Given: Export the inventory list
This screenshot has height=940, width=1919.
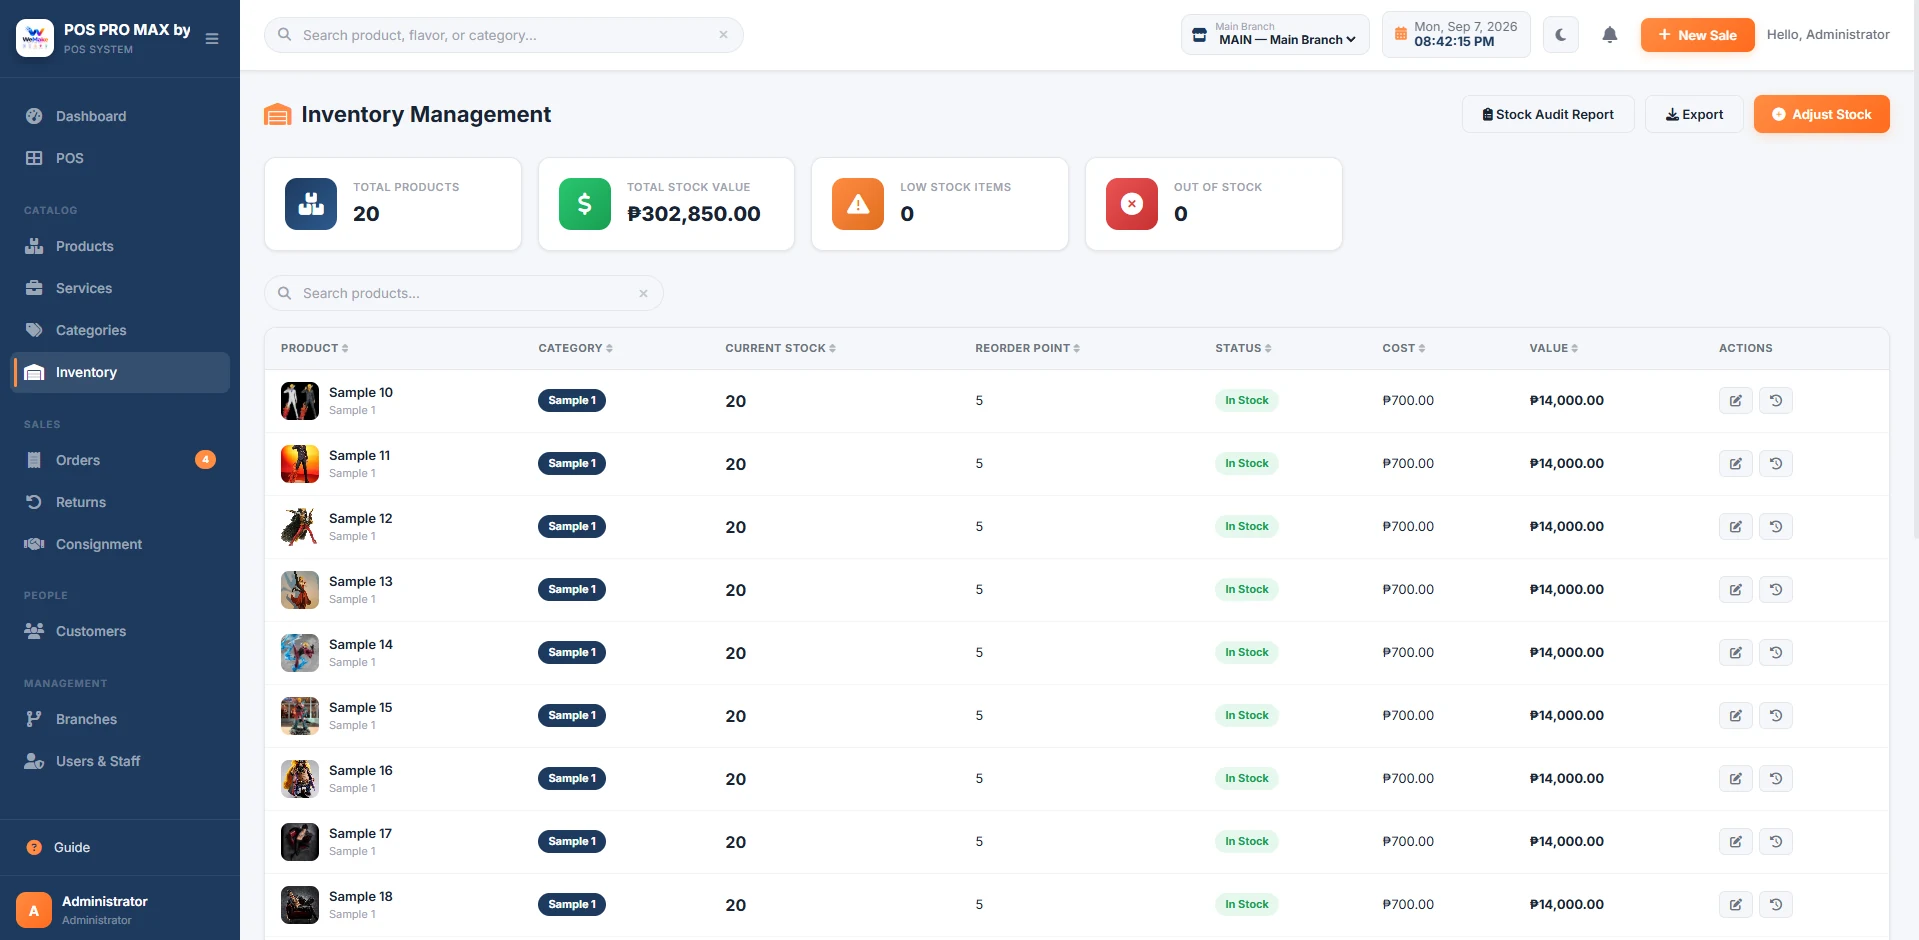Looking at the screenshot, I should click(1694, 114).
